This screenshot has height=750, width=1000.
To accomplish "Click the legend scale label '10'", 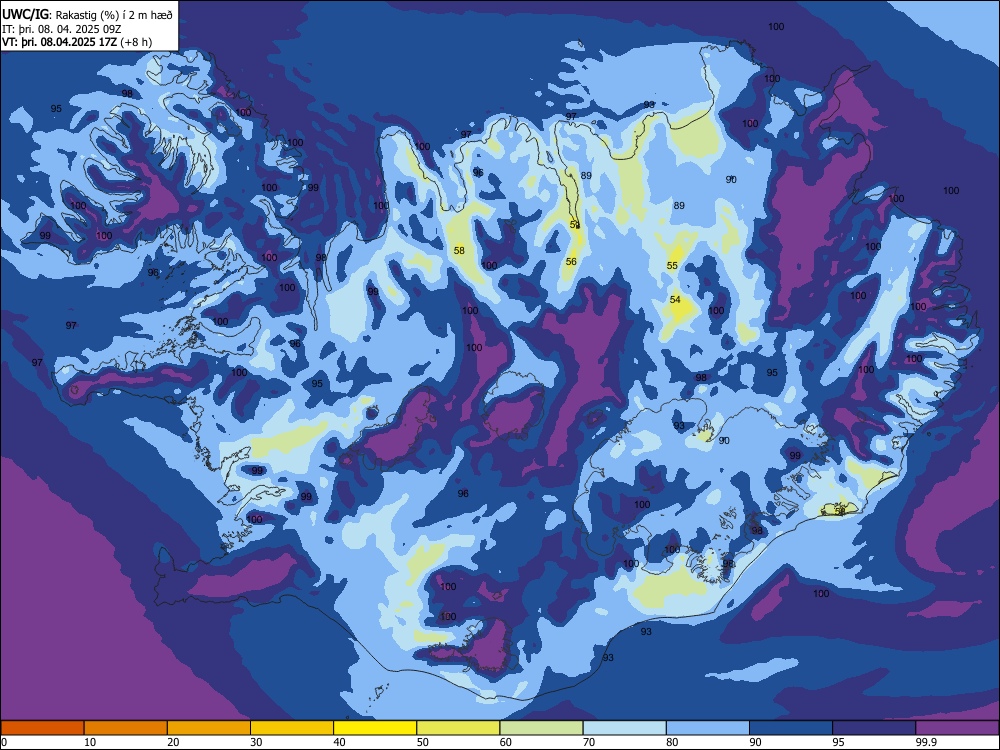I will (90, 742).
